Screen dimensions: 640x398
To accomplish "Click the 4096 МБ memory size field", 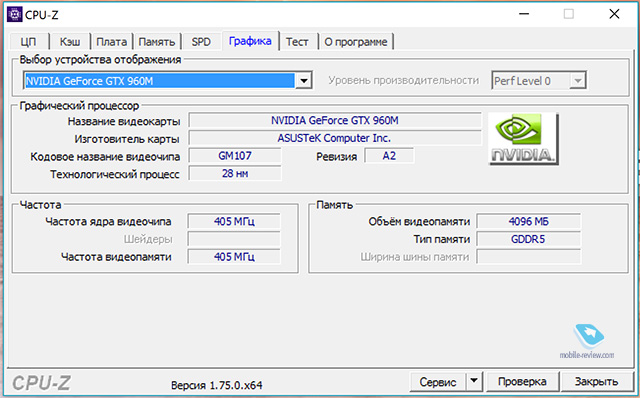I will point(529,222).
